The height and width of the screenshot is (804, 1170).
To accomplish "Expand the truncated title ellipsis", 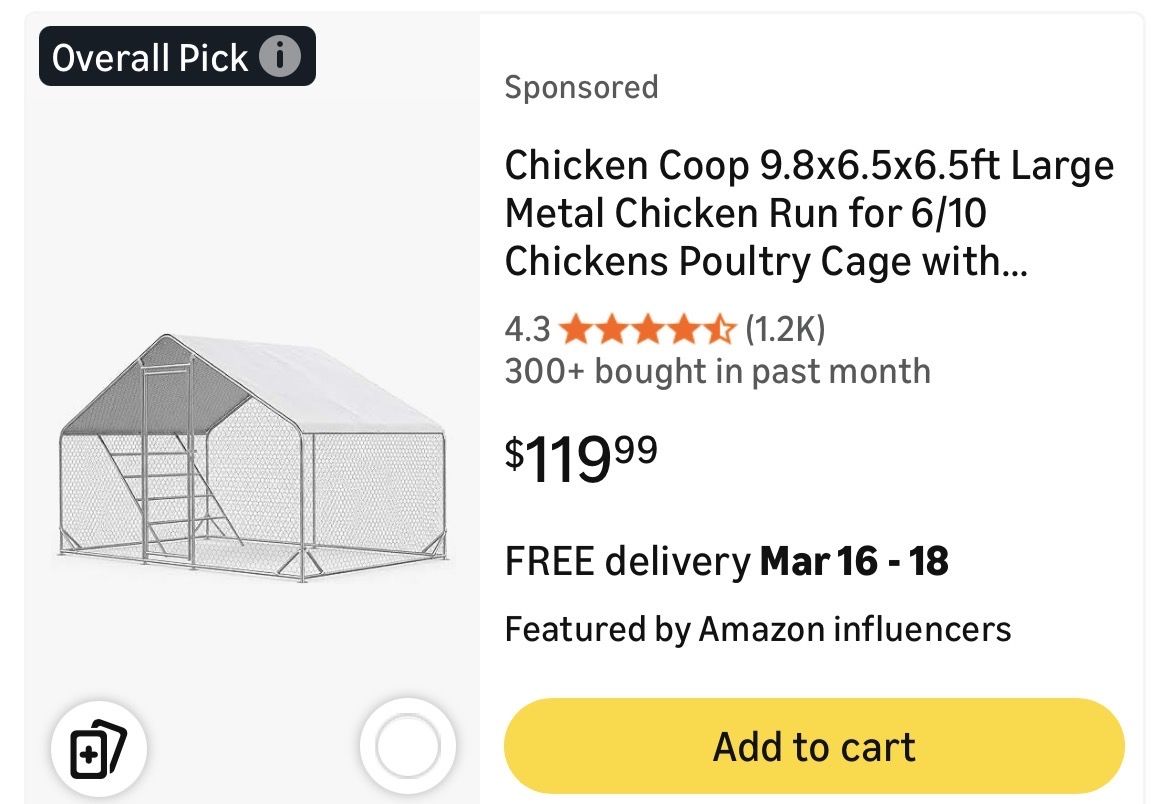I will (x=1013, y=262).
